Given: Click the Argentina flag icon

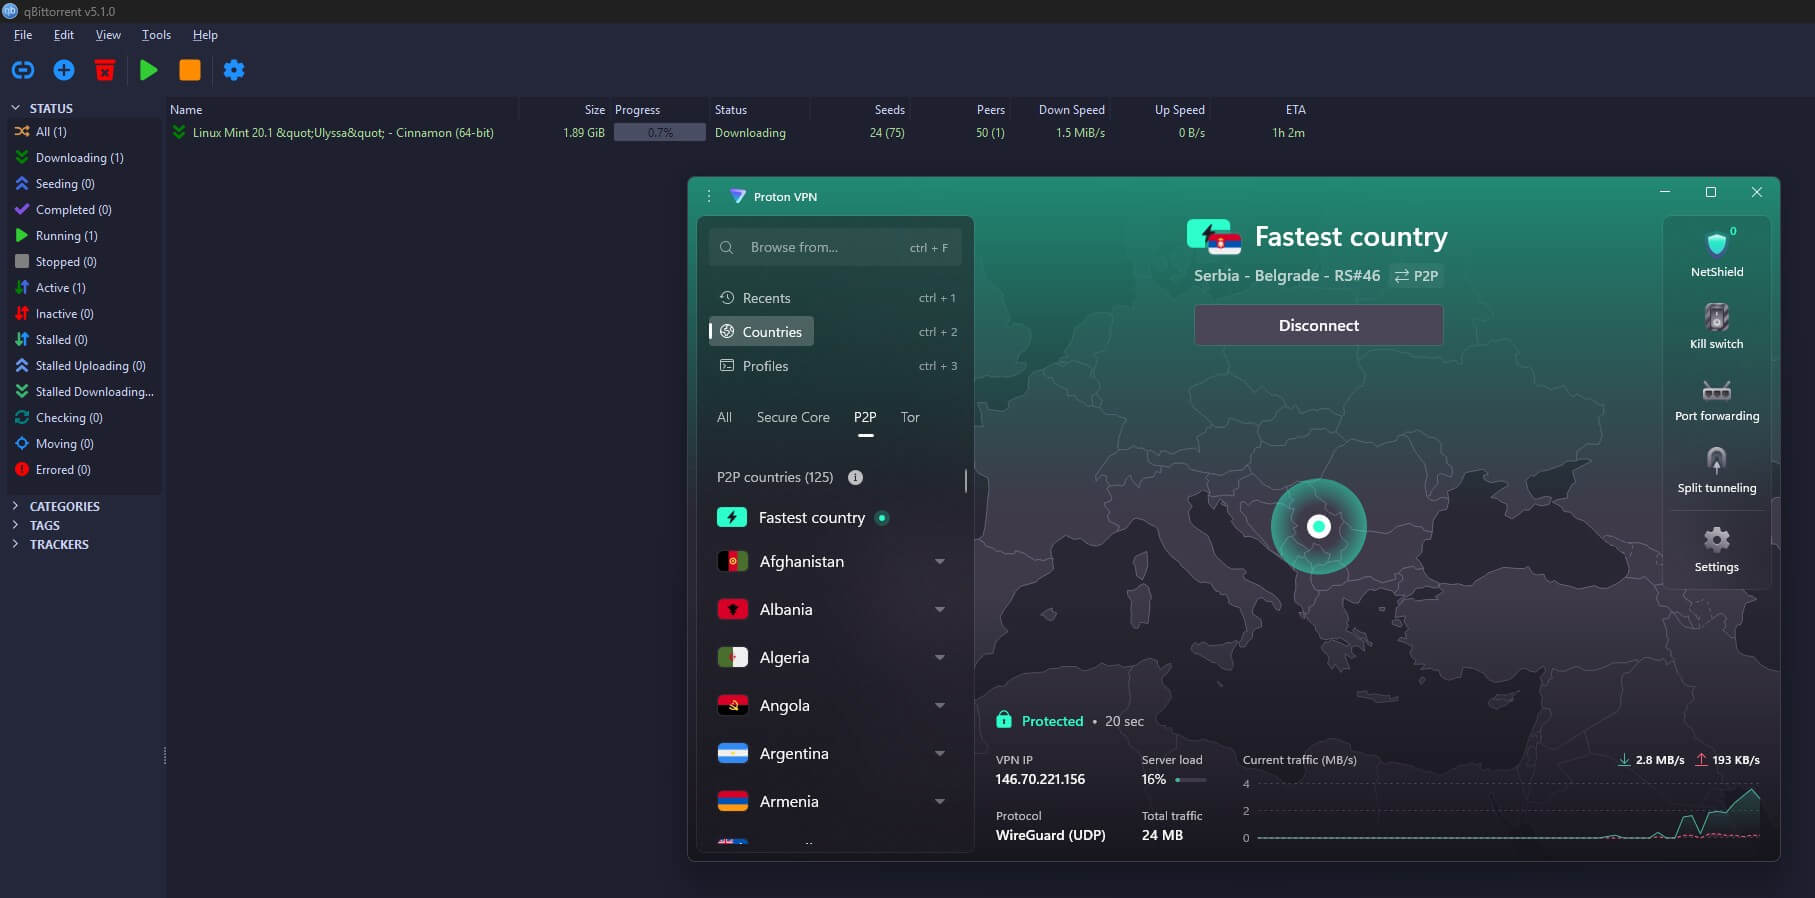Looking at the screenshot, I should [x=733, y=753].
